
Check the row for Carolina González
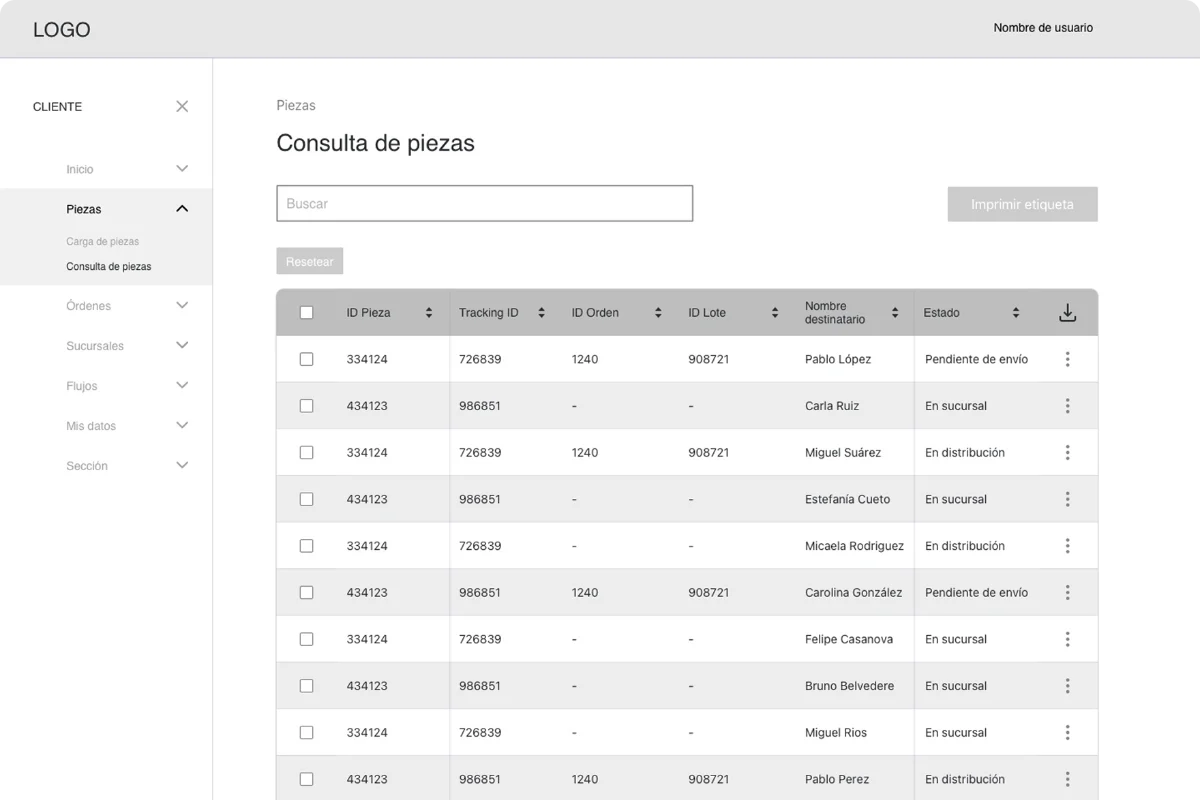pyautogui.click(x=307, y=592)
